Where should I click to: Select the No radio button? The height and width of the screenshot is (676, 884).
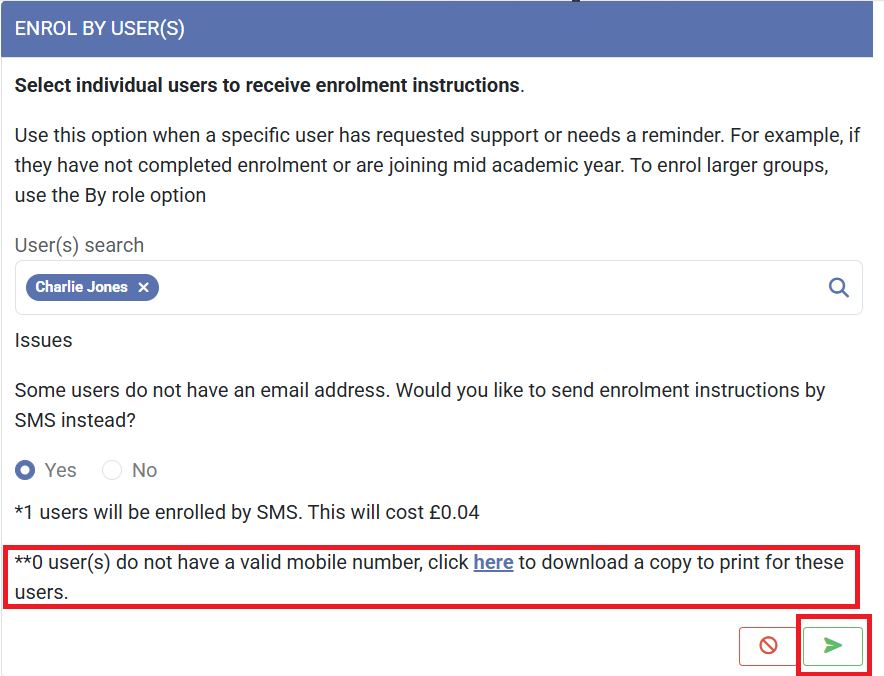click(112, 470)
